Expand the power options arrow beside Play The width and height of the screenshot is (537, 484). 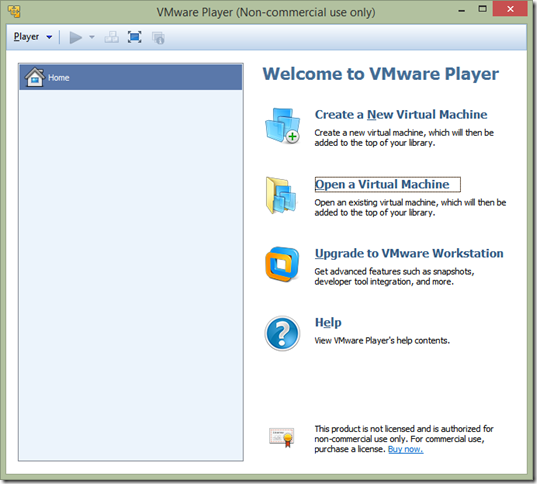92,37
